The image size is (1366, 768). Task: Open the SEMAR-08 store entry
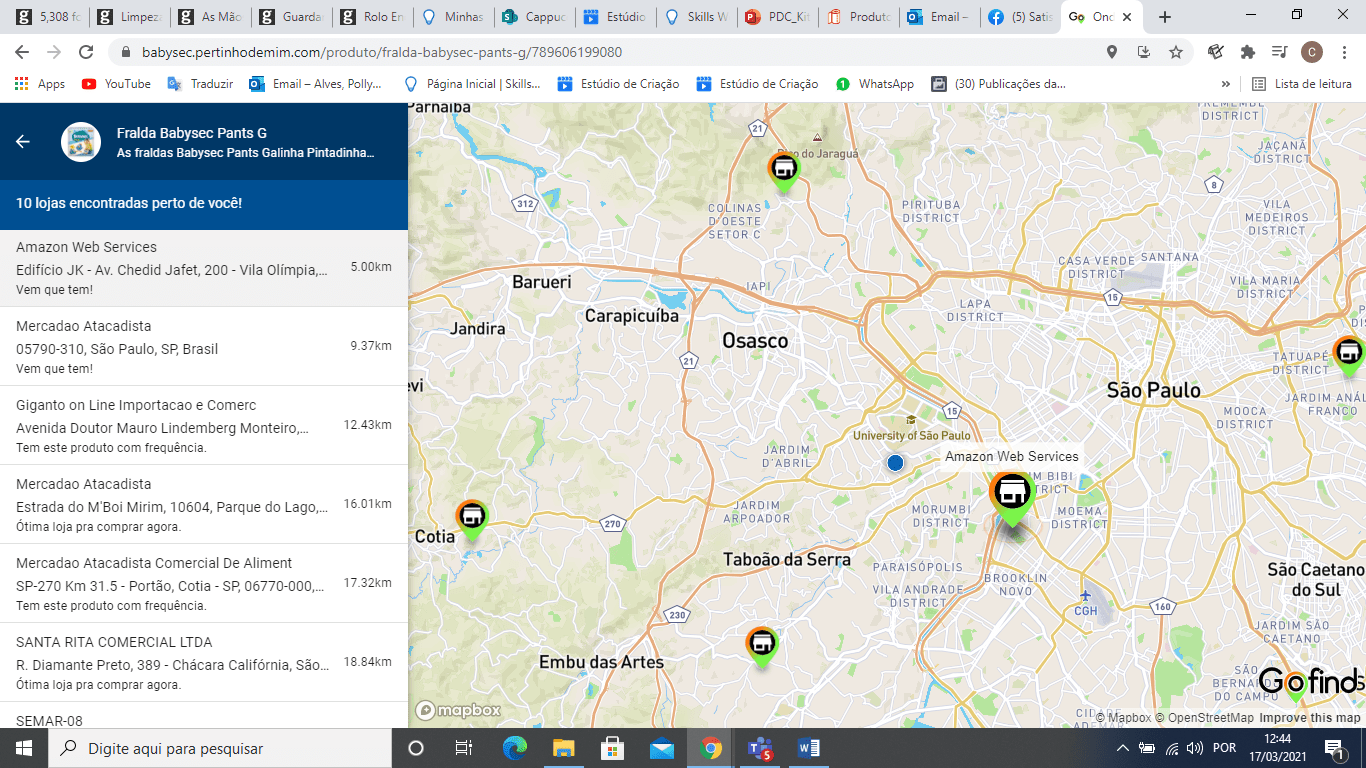204,715
